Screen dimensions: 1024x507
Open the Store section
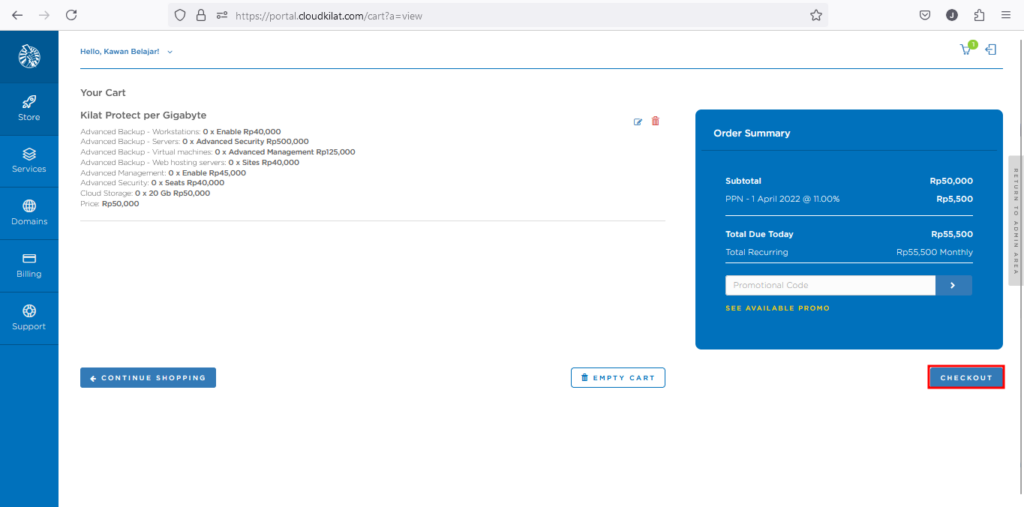coord(29,108)
